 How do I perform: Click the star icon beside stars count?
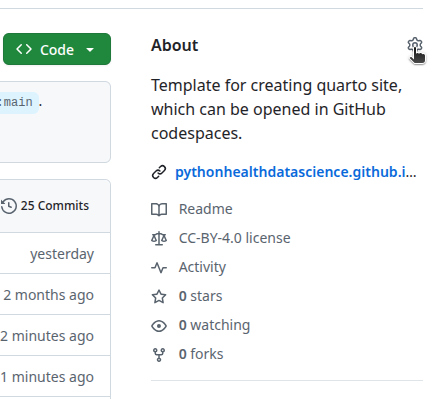pos(159,297)
